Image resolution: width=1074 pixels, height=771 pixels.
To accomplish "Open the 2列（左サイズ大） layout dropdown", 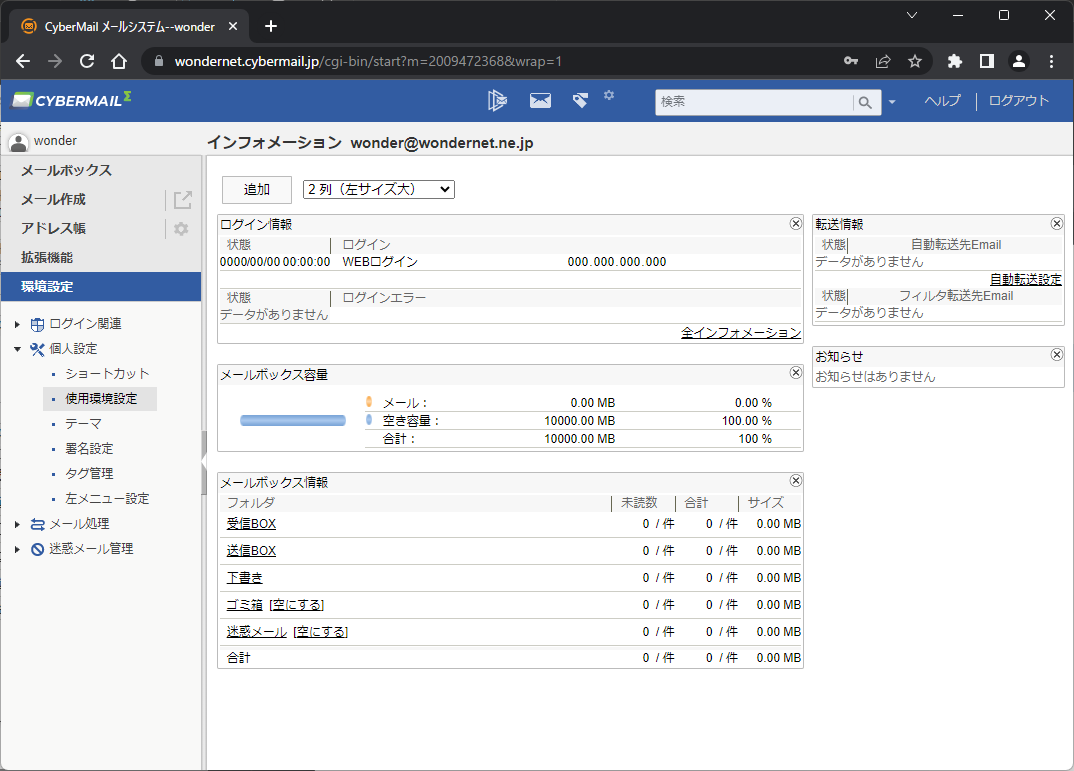I will coord(379,189).
